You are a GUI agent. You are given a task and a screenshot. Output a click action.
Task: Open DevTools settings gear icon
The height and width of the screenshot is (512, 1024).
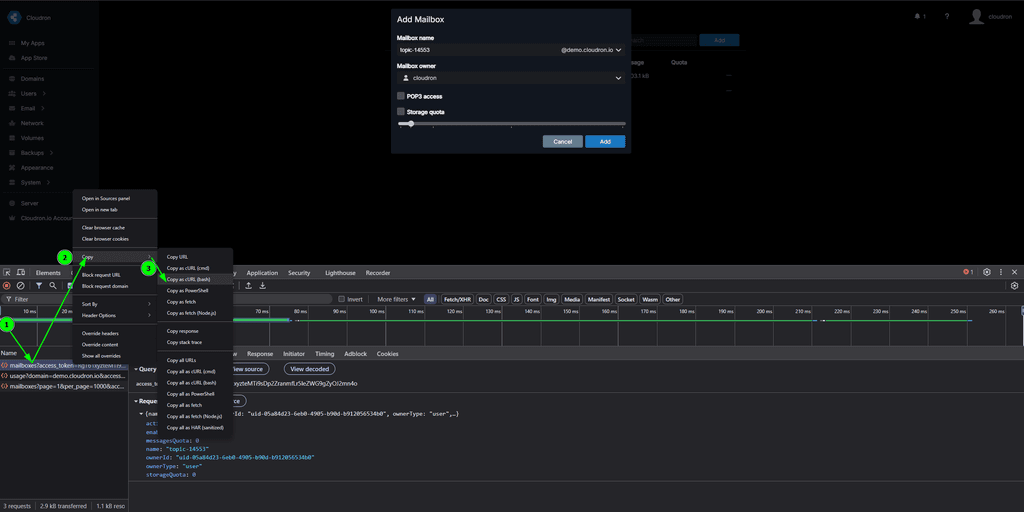[x=987, y=272]
